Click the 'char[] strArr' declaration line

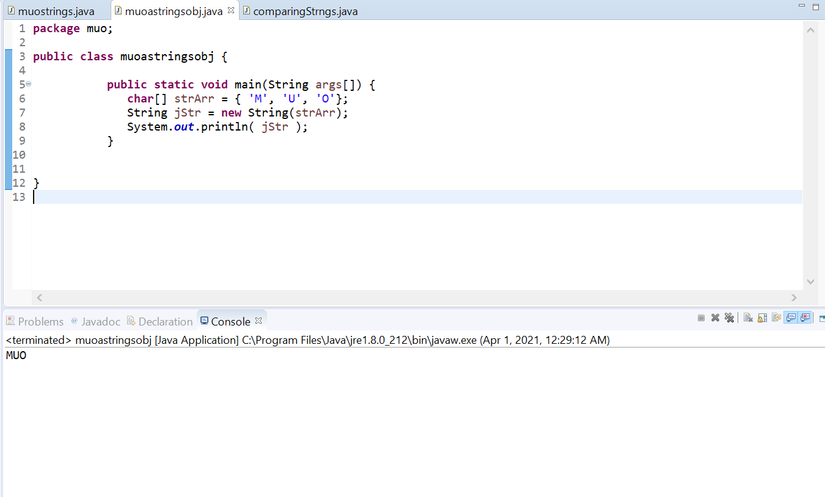237,98
